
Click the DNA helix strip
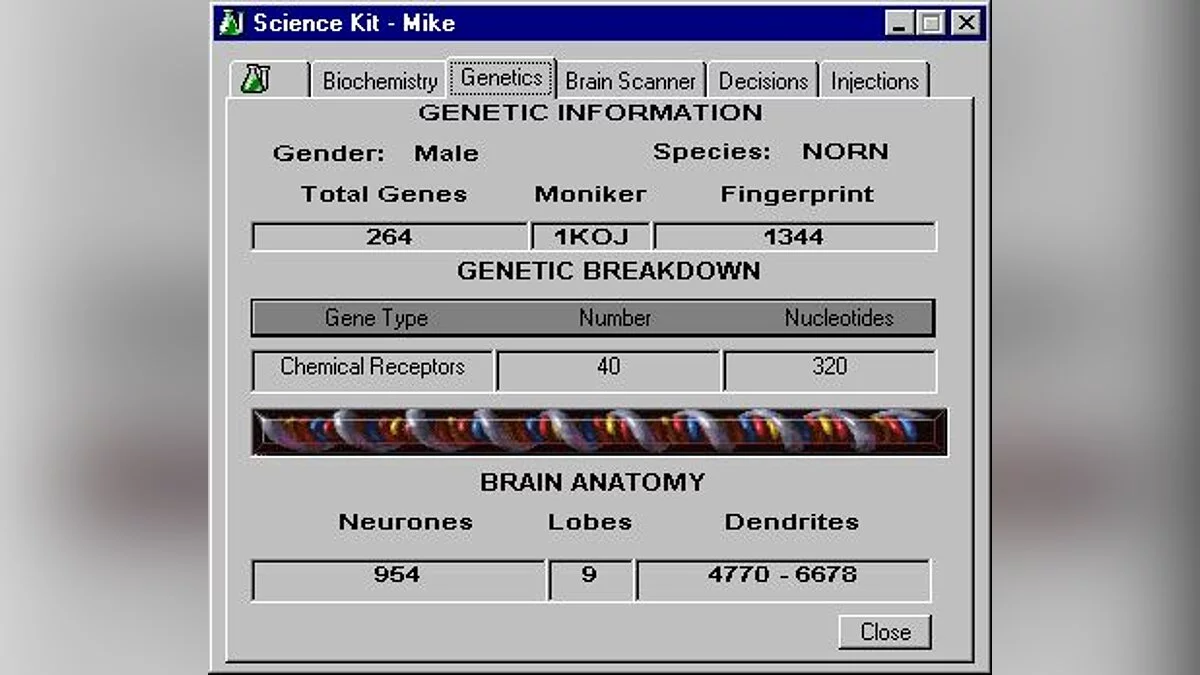(x=598, y=431)
